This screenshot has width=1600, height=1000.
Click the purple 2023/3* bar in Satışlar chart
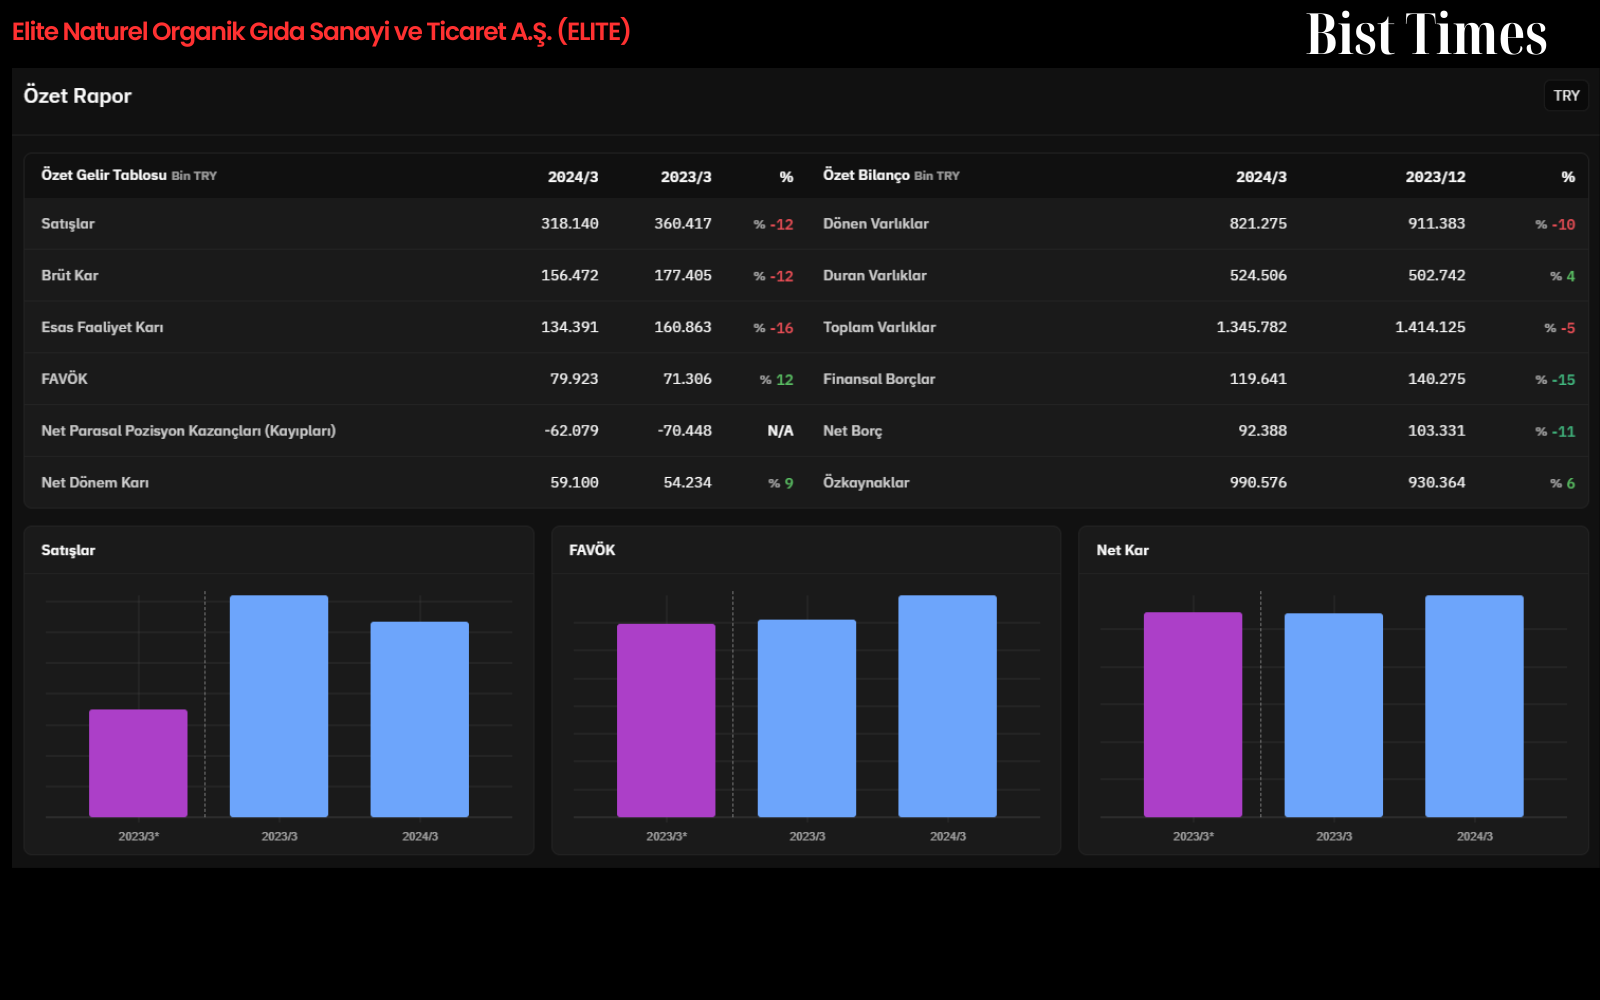tap(138, 763)
